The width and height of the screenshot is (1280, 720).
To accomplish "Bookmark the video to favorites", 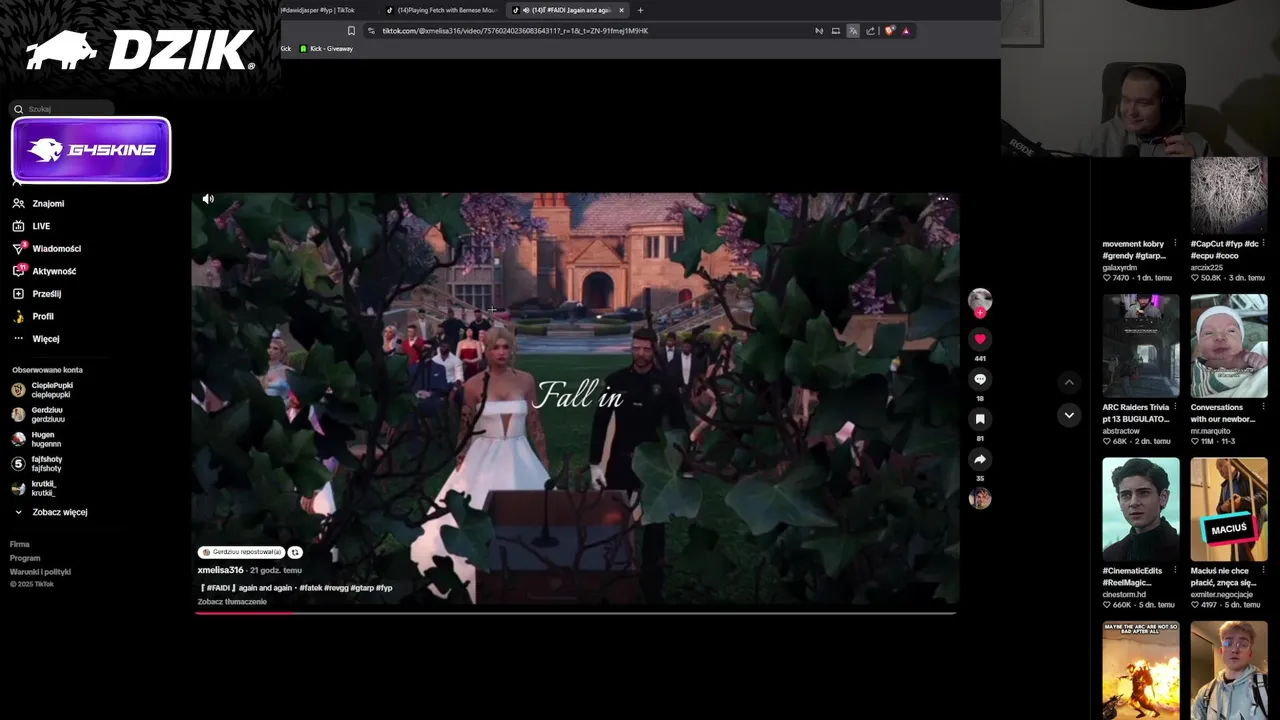I will (980, 419).
